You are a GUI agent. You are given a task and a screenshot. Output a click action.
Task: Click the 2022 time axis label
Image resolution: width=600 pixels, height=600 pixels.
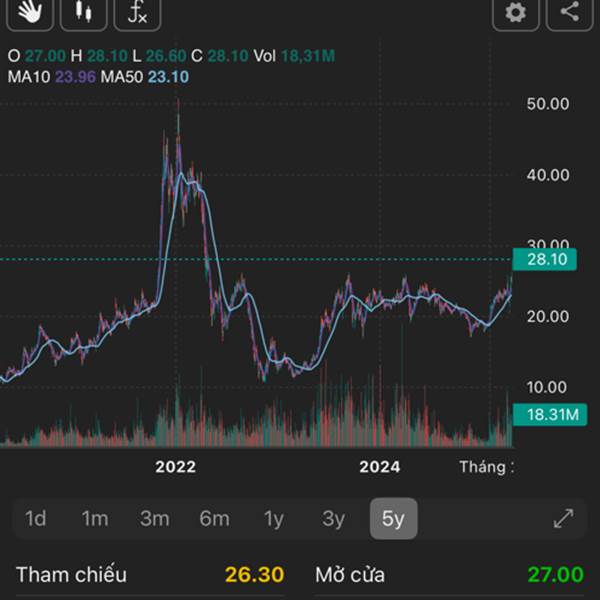click(x=176, y=467)
